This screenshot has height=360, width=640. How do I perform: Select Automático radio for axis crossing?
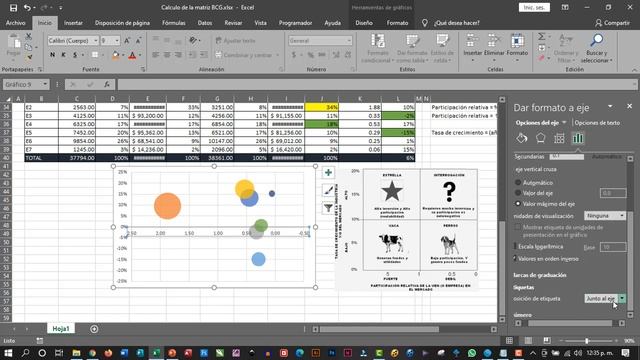(x=518, y=182)
